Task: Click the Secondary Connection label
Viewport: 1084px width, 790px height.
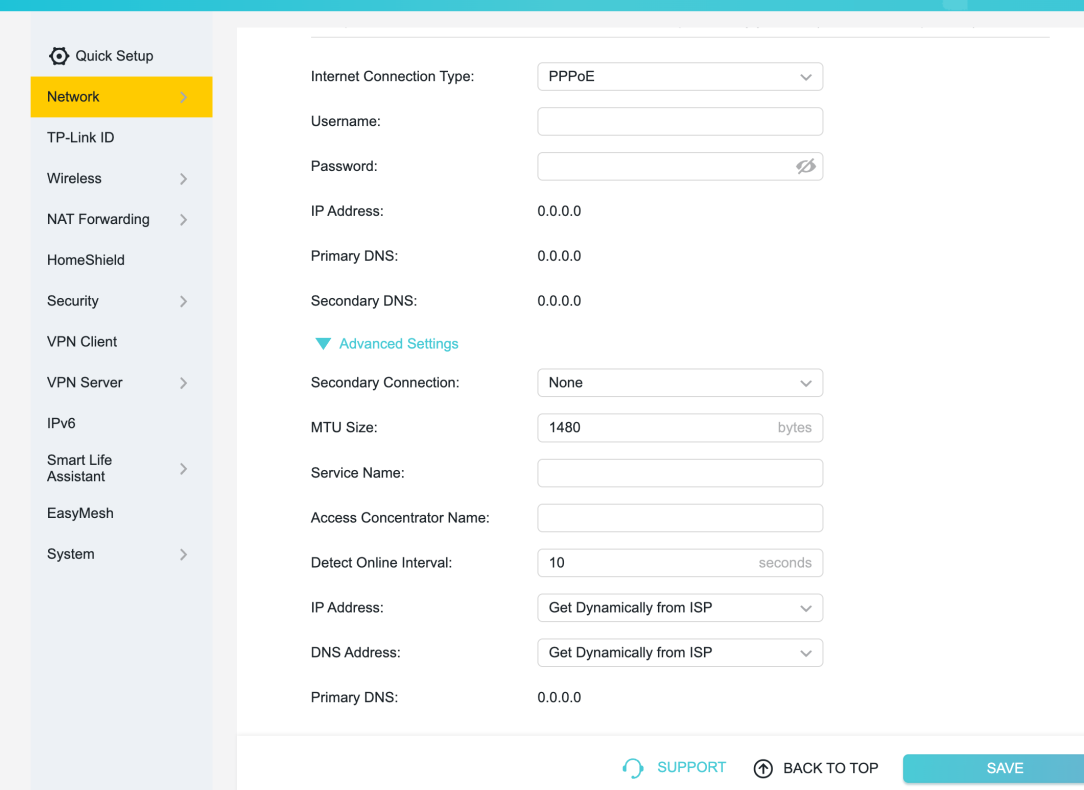Action: point(384,382)
